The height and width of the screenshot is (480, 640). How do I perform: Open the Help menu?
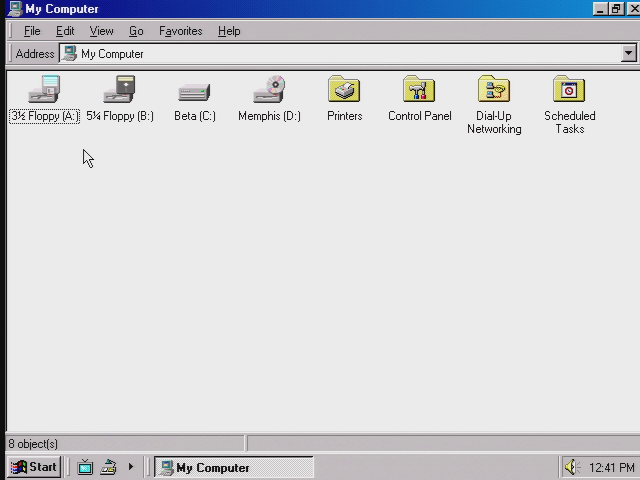[x=229, y=31]
